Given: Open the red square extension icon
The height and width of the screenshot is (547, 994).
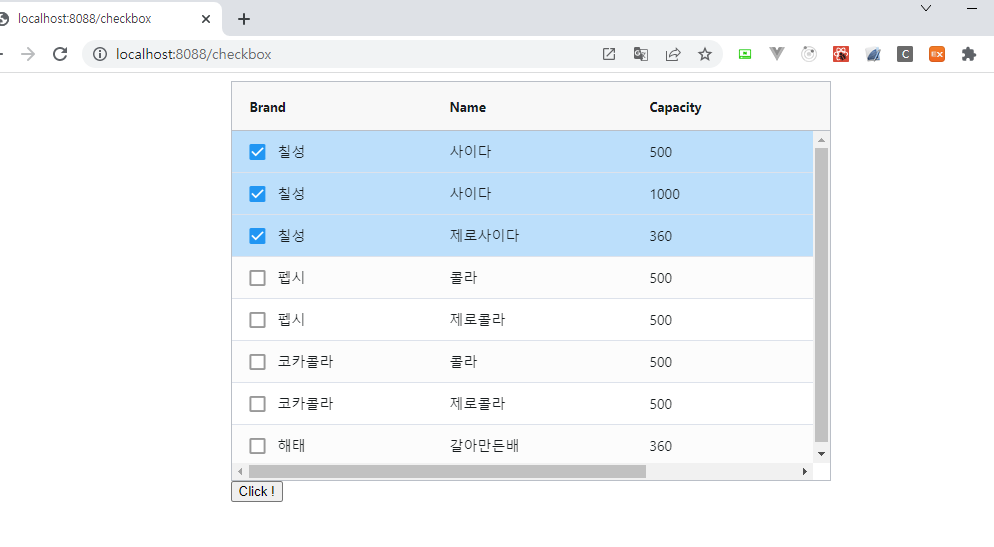Looking at the screenshot, I should (x=841, y=55).
